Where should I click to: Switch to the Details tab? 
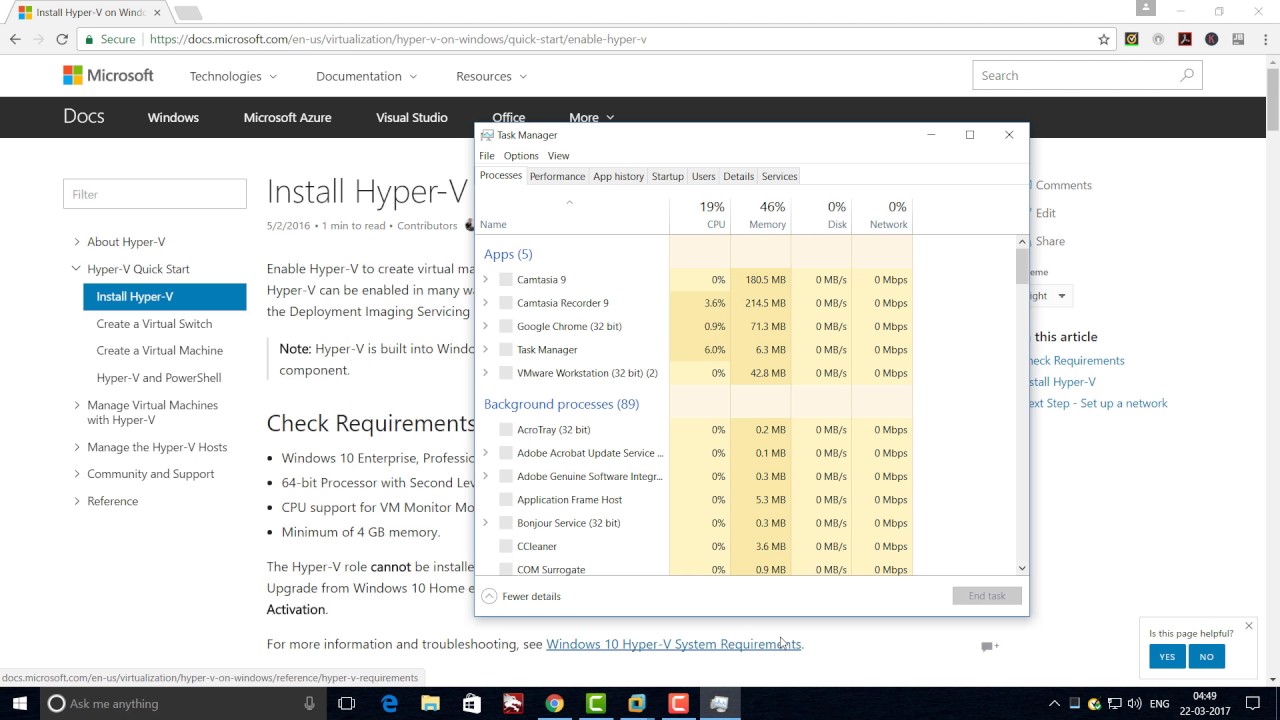click(738, 176)
